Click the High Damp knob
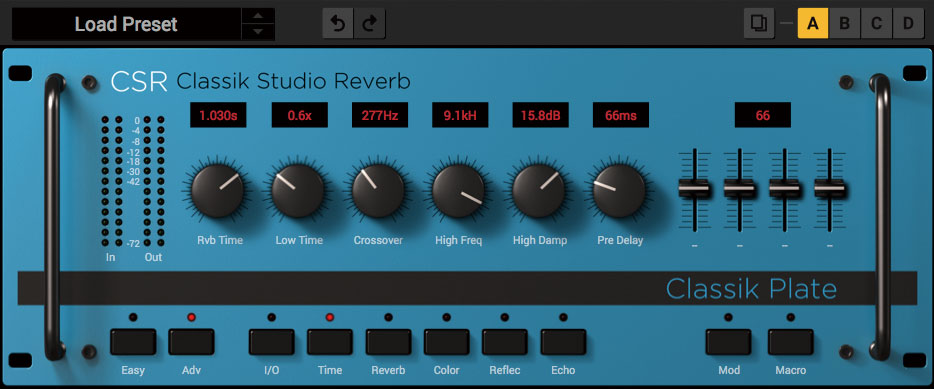This screenshot has height=389, width=934. pos(539,191)
